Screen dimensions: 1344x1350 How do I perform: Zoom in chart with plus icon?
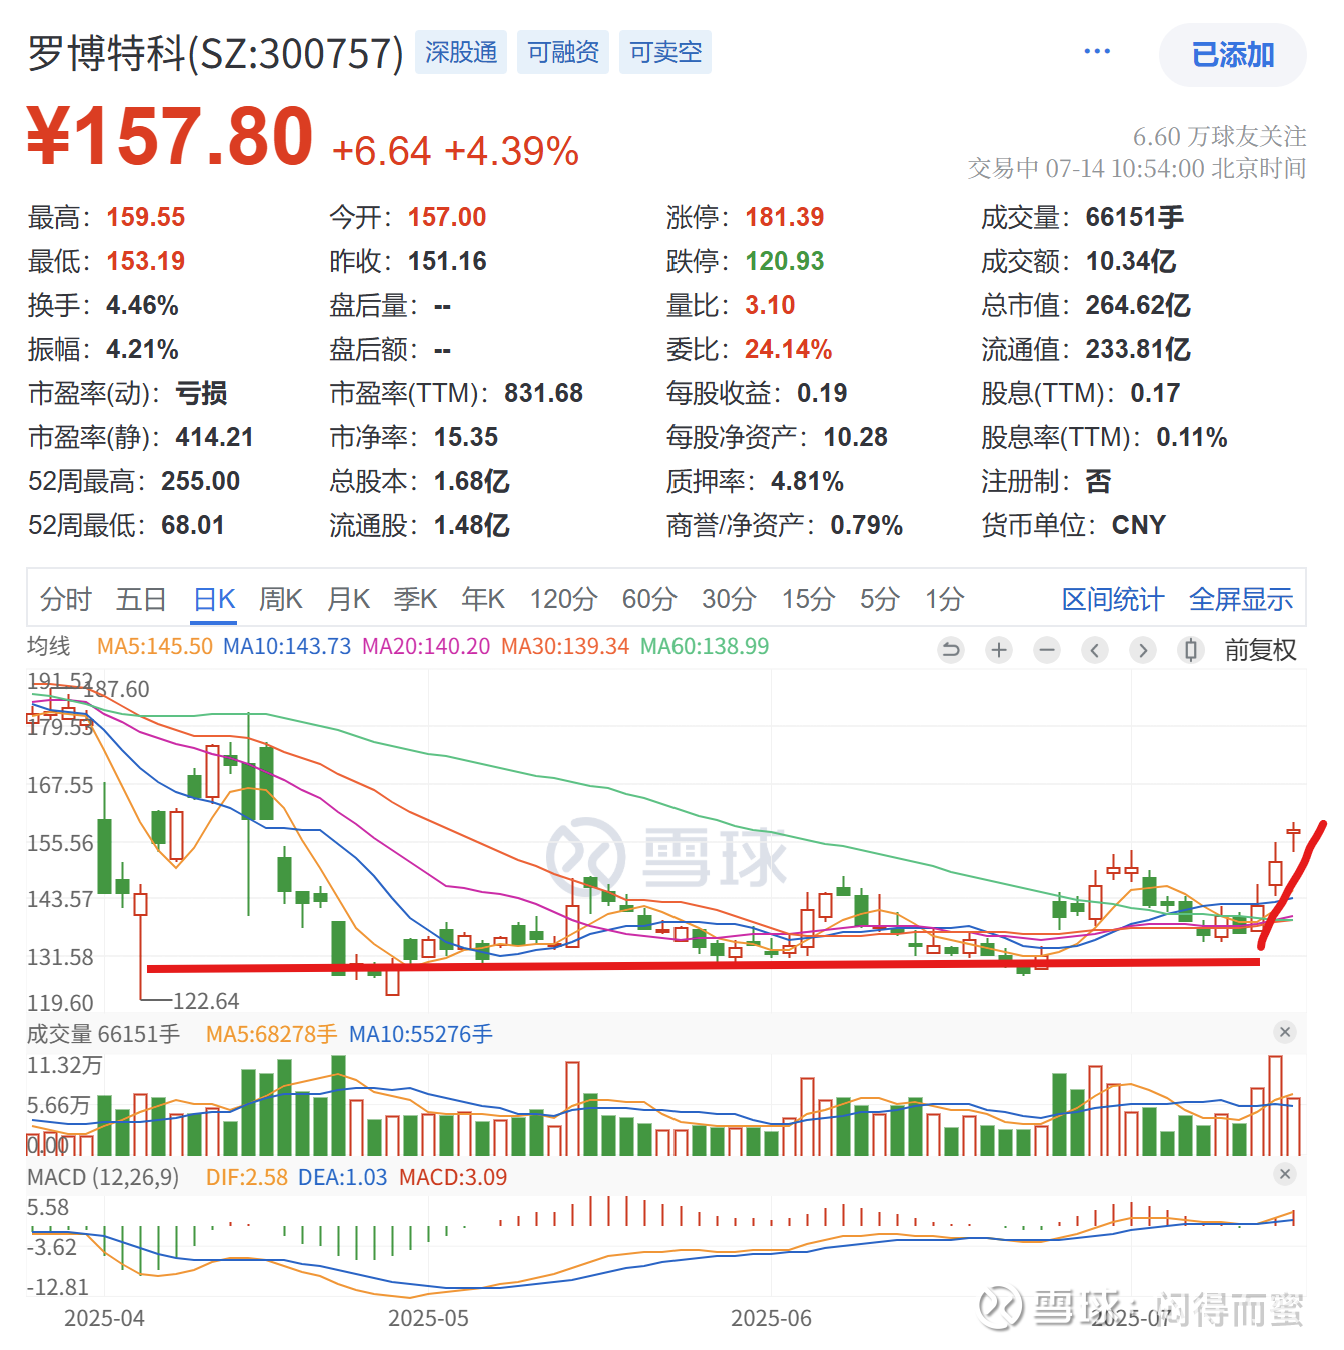[999, 650]
